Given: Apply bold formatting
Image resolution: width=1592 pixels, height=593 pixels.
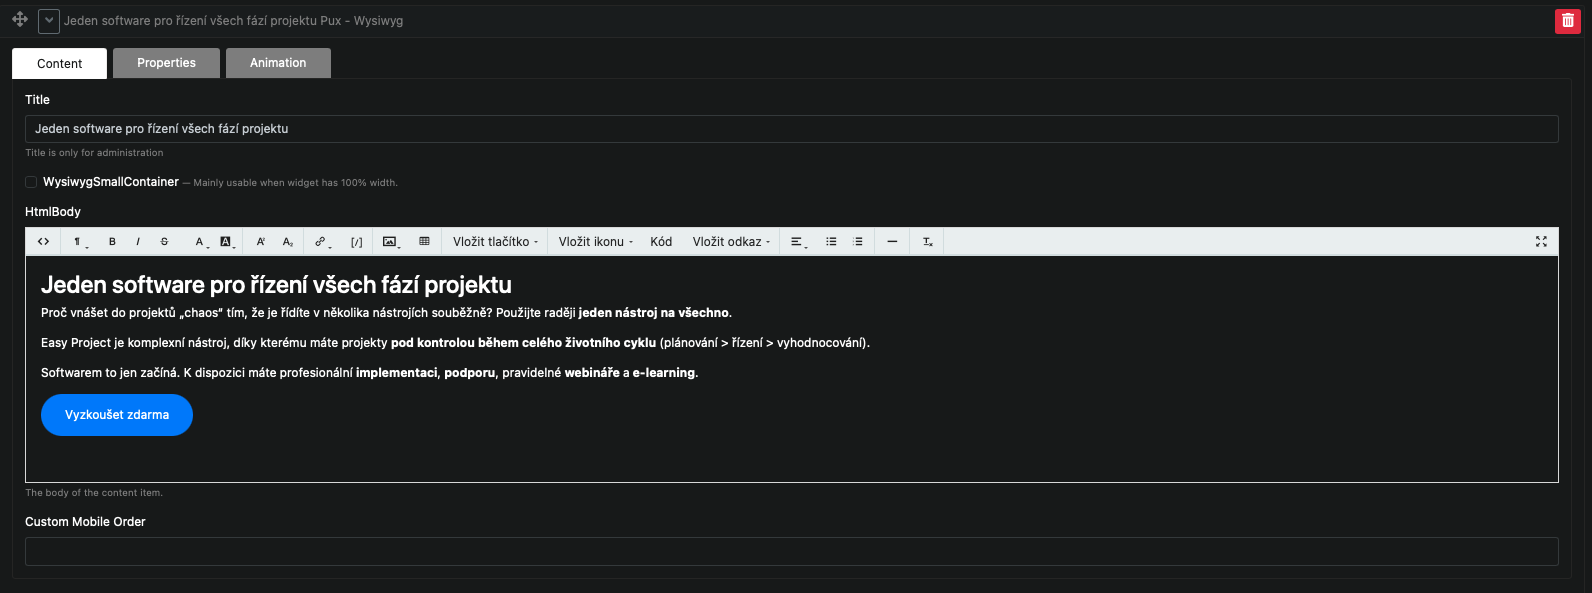Looking at the screenshot, I should 112,242.
